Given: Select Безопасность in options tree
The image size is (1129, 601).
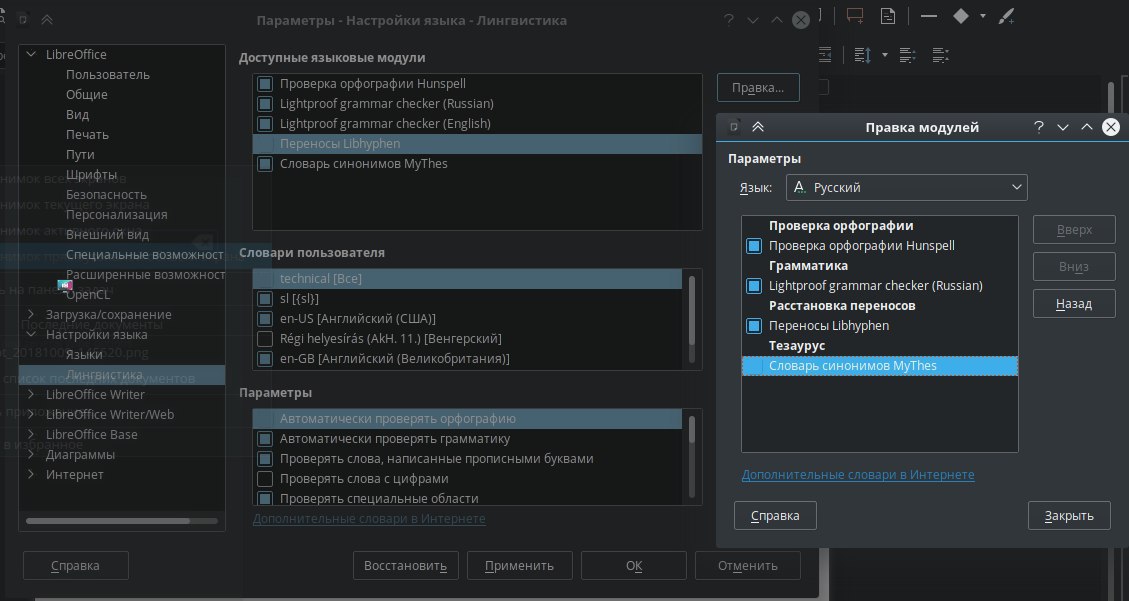Looking at the screenshot, I should [107, 194].
